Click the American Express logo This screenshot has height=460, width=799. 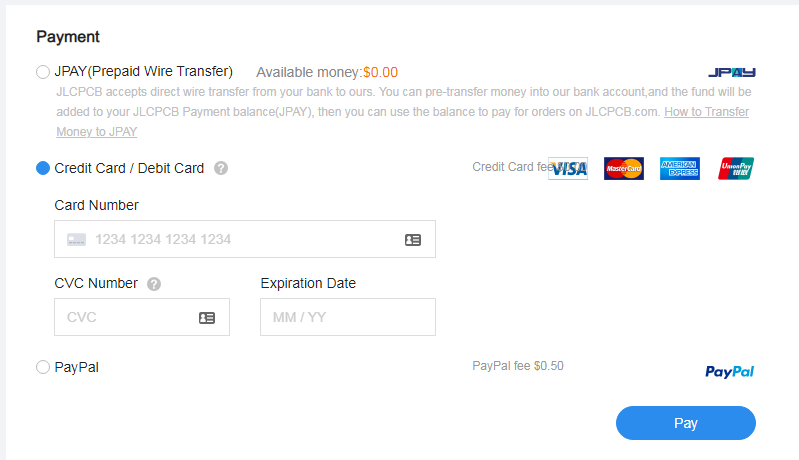point(680,169)
